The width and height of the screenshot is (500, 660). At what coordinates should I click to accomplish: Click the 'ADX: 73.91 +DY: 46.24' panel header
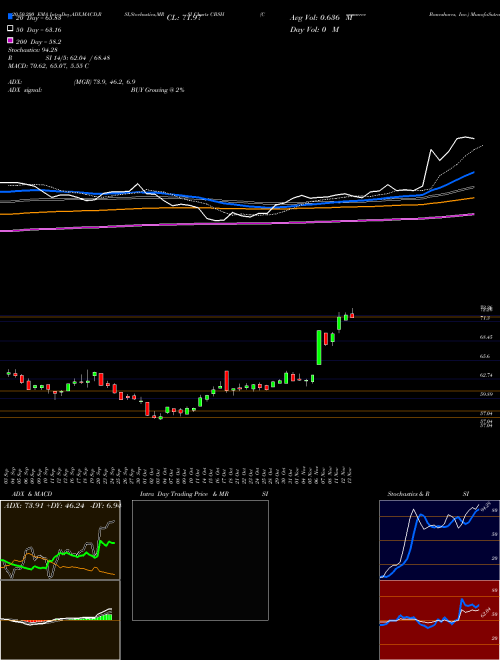[x=62, y=505]
